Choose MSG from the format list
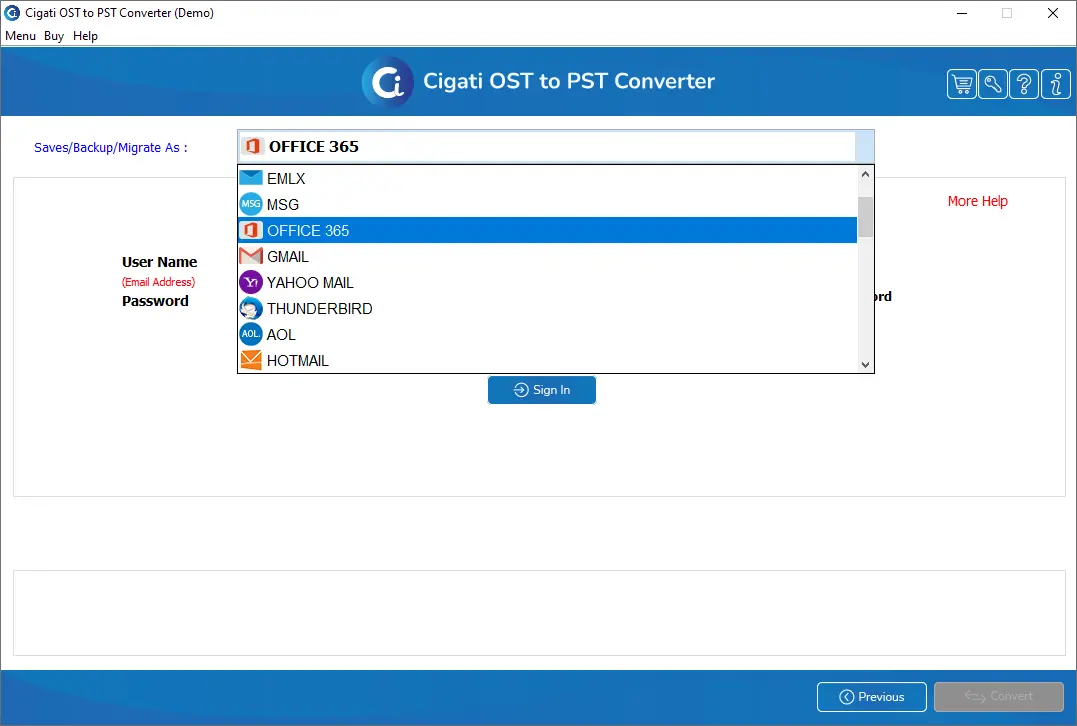This screenshot has width=1077, height=726. pos(547,205)
